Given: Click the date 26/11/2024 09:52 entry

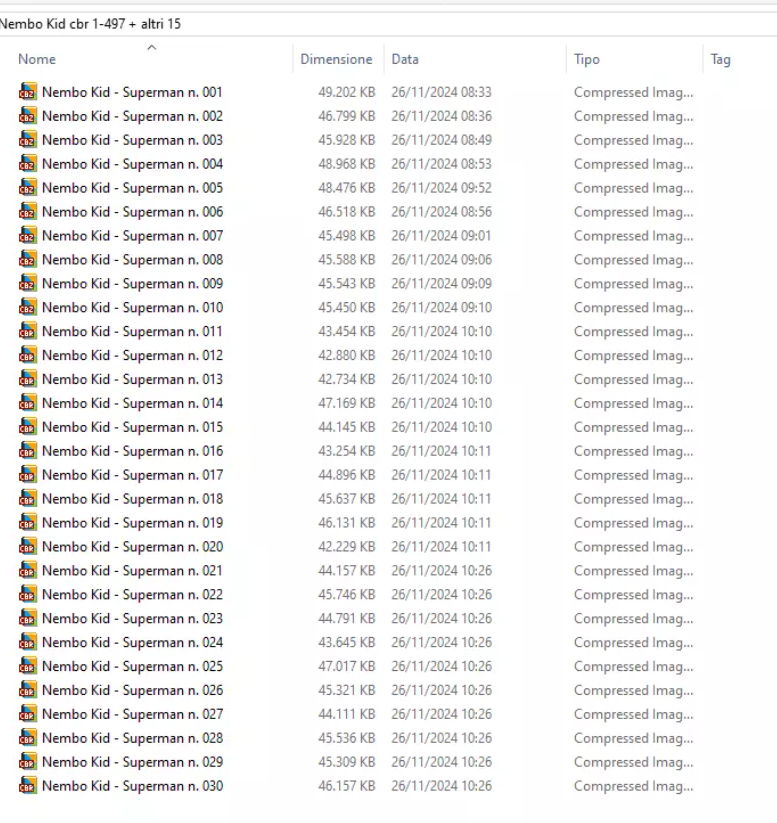Looking at the screenshot, I should pos(441,188).
